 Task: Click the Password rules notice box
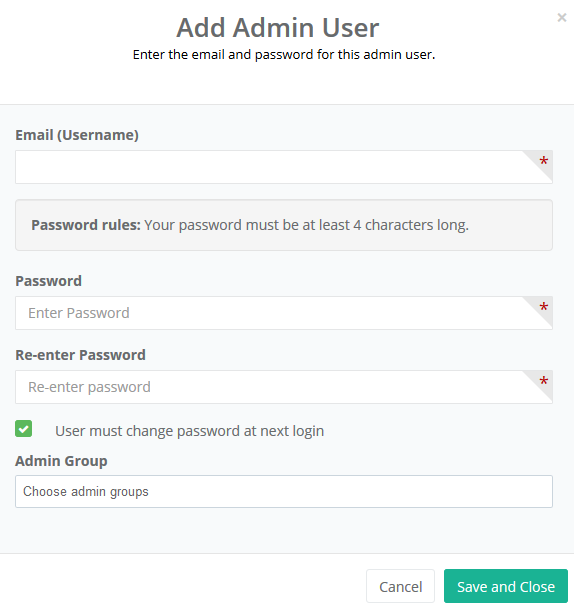284,225
